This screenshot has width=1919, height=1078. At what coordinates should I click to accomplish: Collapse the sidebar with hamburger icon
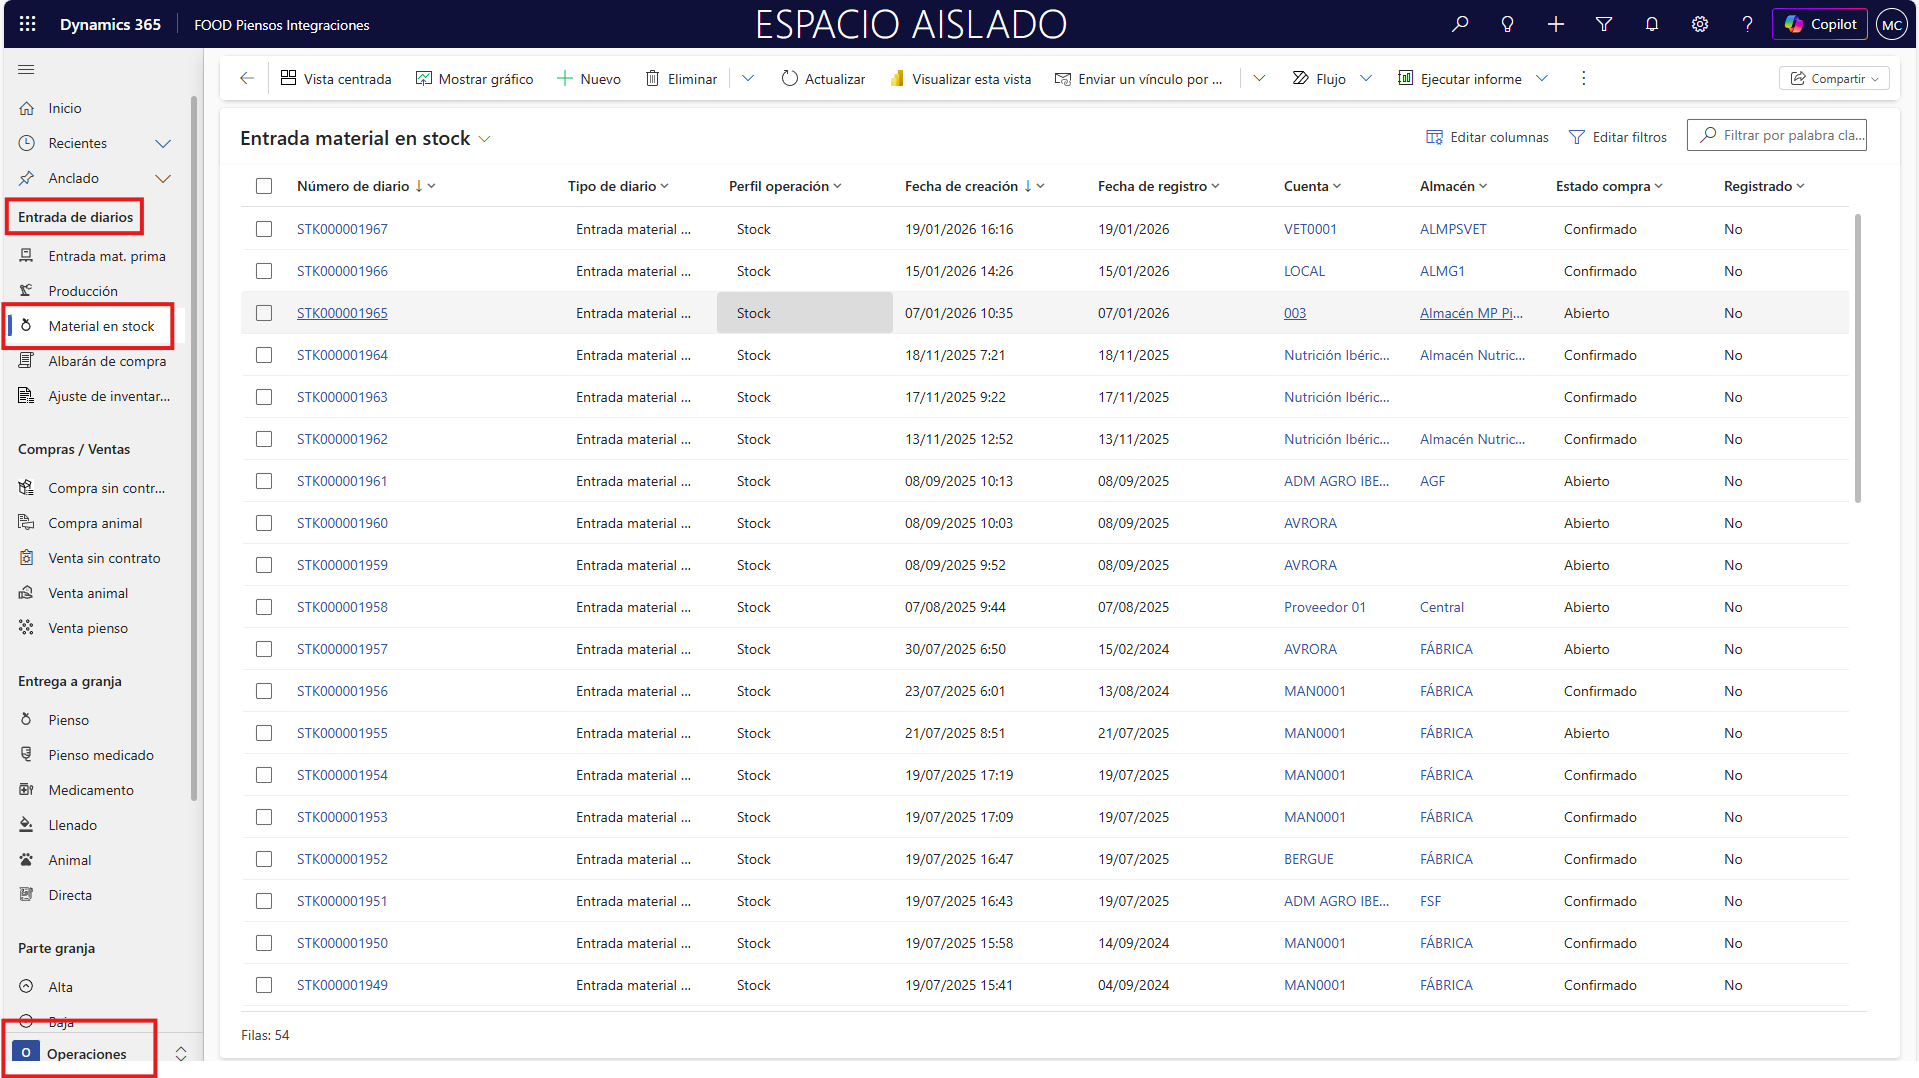pyautogui.click(x=26, y=69)
